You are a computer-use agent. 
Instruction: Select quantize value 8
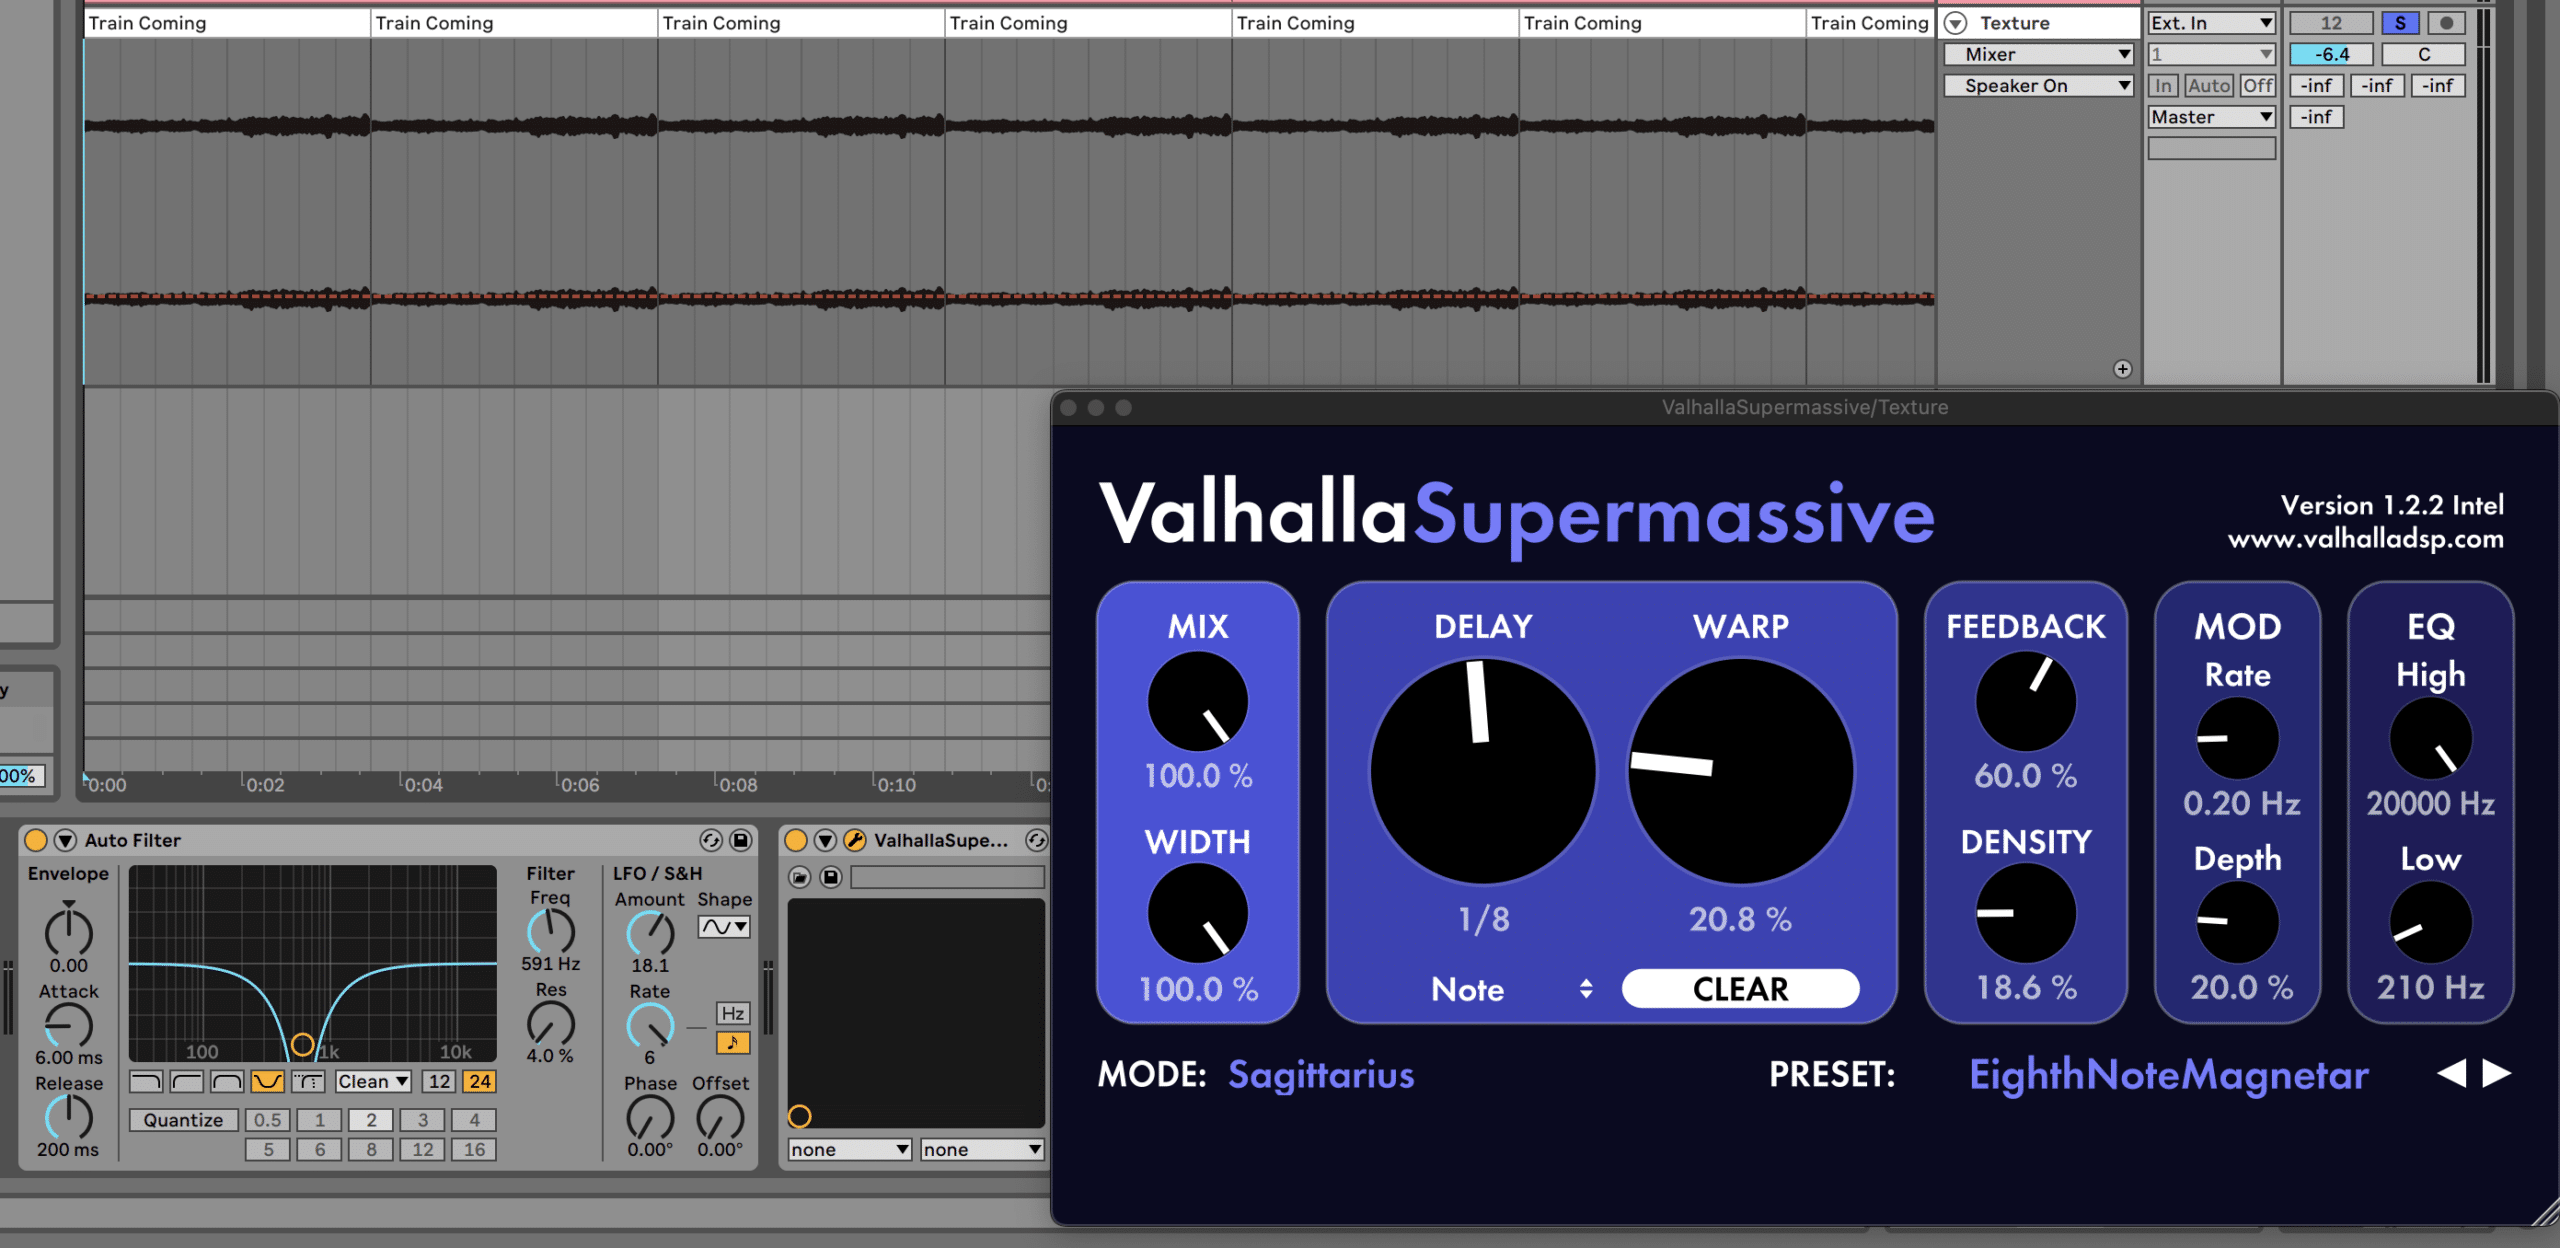pos(371,1150)
